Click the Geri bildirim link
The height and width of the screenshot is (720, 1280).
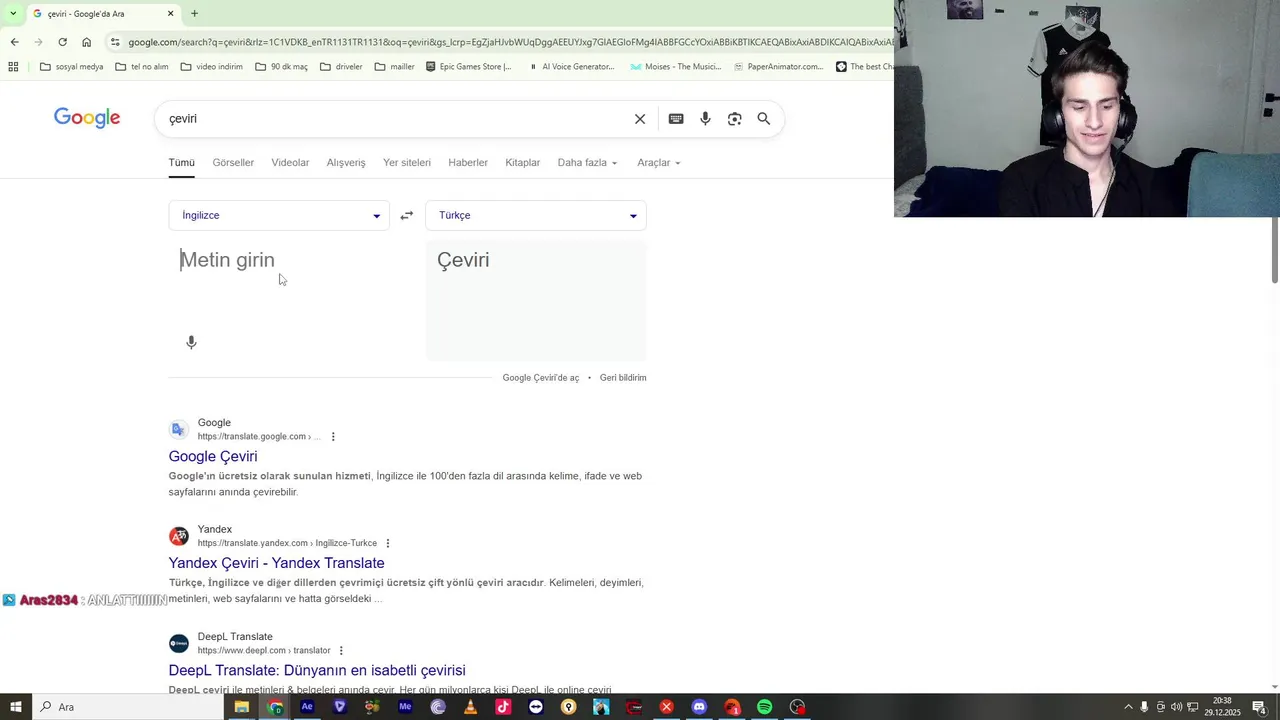coord(623,378)
